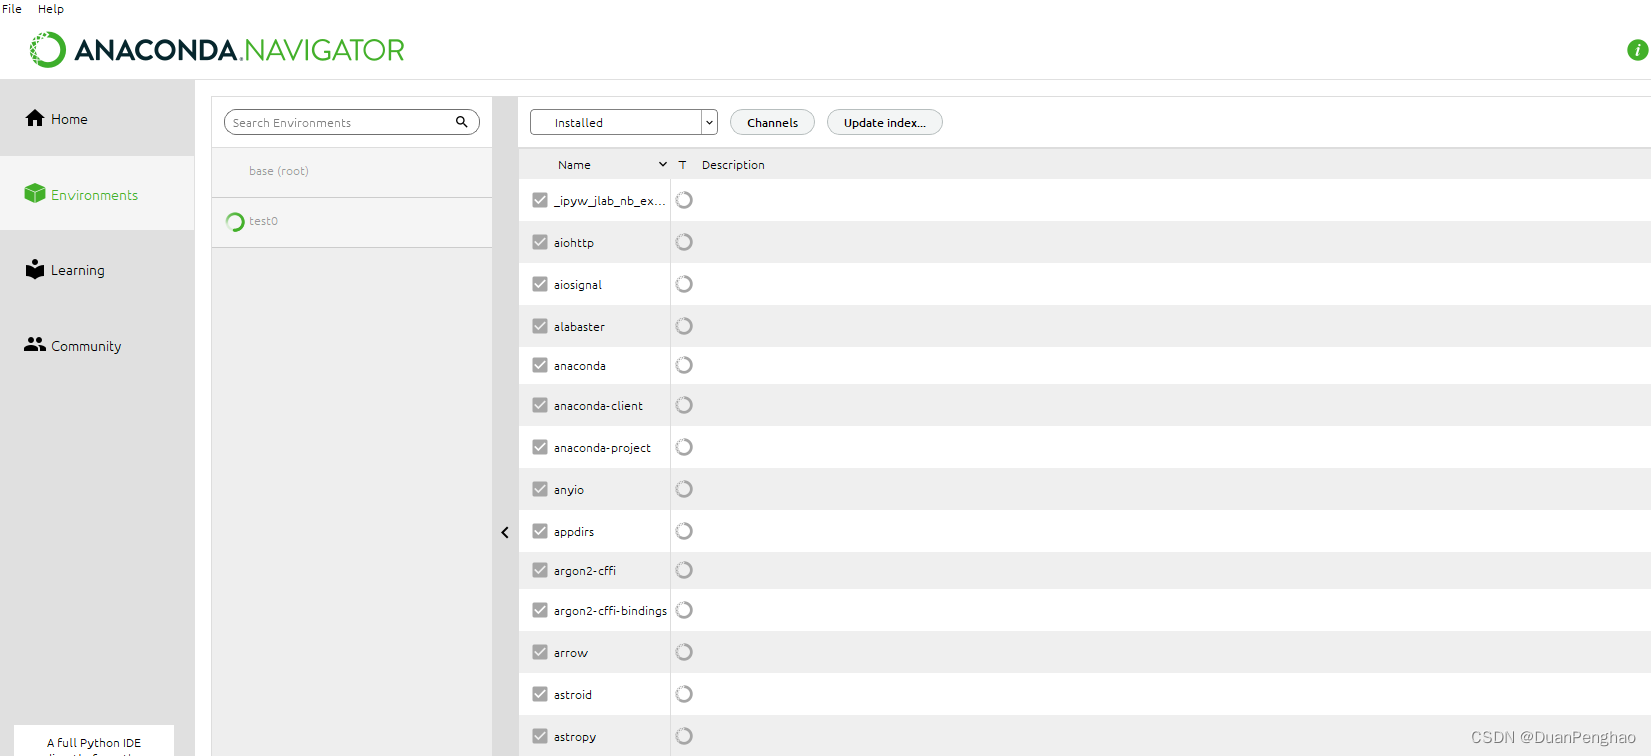Click the type indicator for anaconda row
Viewport: 1651px width, 756px height.
pyautogui.click(x=684, y=365)
